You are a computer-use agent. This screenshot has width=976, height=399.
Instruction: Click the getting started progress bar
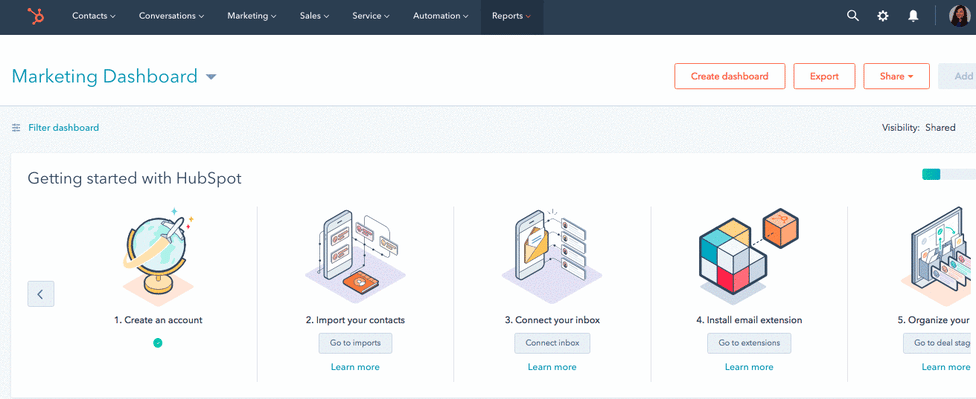[949, 175]
